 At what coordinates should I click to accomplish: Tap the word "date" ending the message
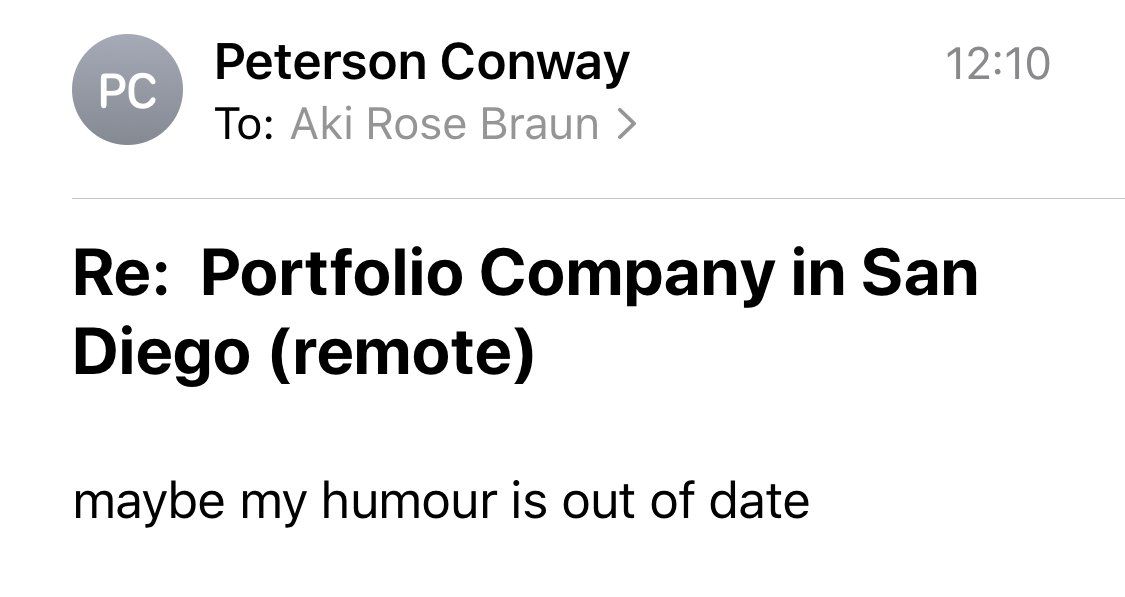[759, 499]
